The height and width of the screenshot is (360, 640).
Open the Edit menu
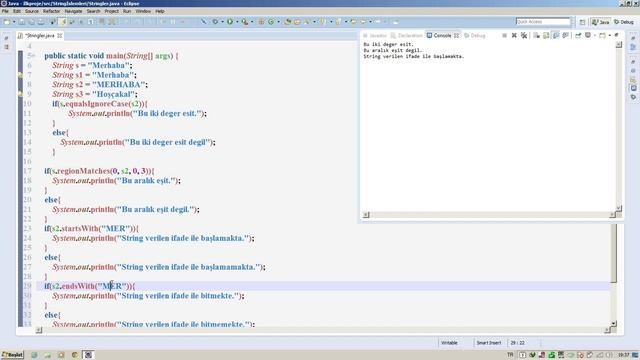(x=17, y=11)
